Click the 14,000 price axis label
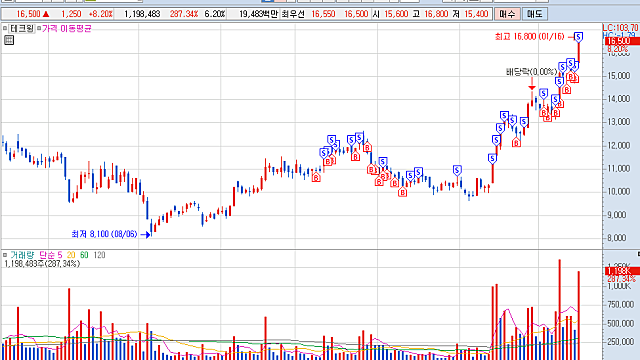Image resolution: width=640 pixels, height=360 pixels. [x=618, y=99]
